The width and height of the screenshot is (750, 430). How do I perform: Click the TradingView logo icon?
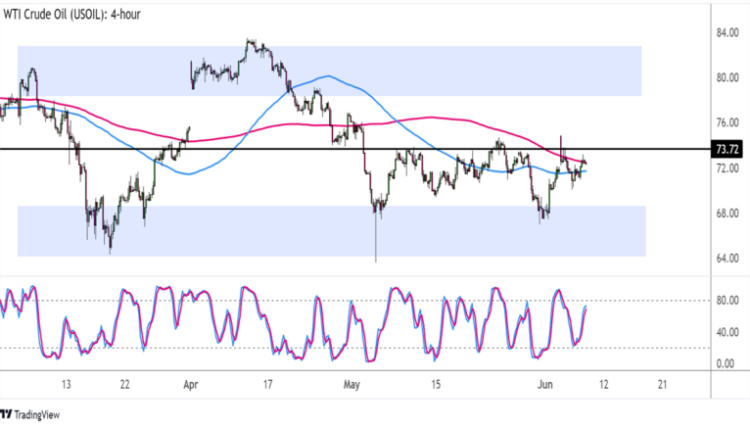click(x=6, y=414)
